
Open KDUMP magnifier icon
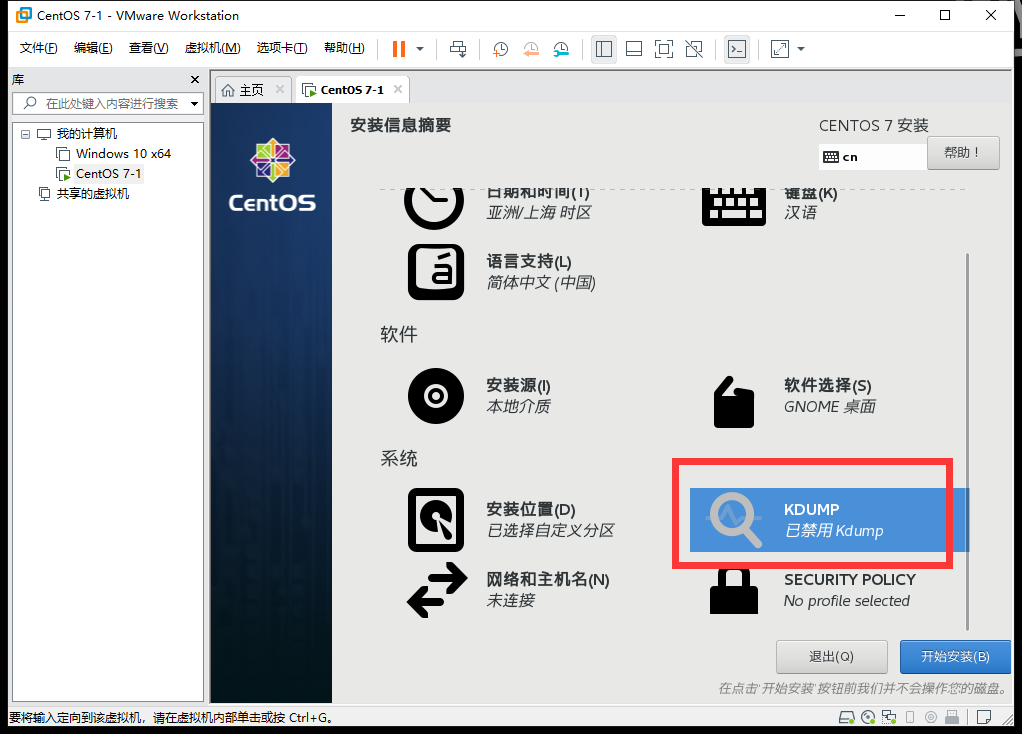(735, 520)
